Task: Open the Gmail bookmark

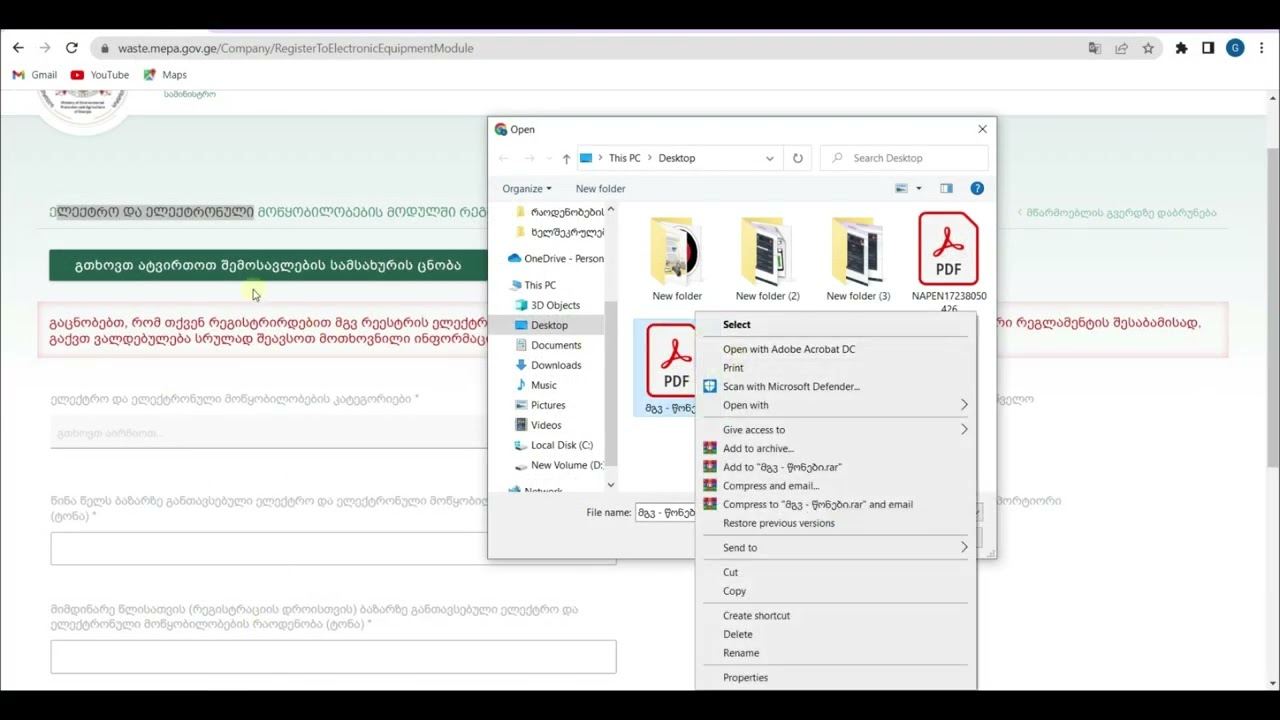Action: click(x=34, y=75)
